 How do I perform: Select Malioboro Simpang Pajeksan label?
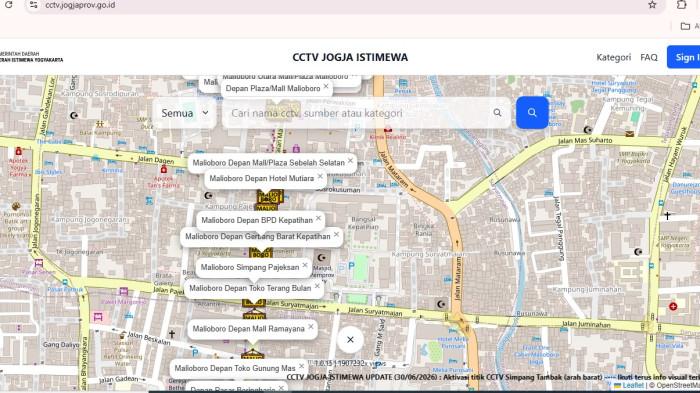[250, 267]
